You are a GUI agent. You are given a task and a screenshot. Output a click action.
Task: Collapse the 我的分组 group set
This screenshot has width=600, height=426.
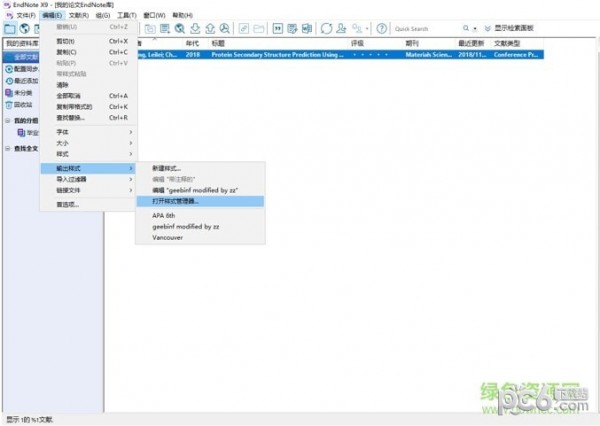tap(8, 121)
